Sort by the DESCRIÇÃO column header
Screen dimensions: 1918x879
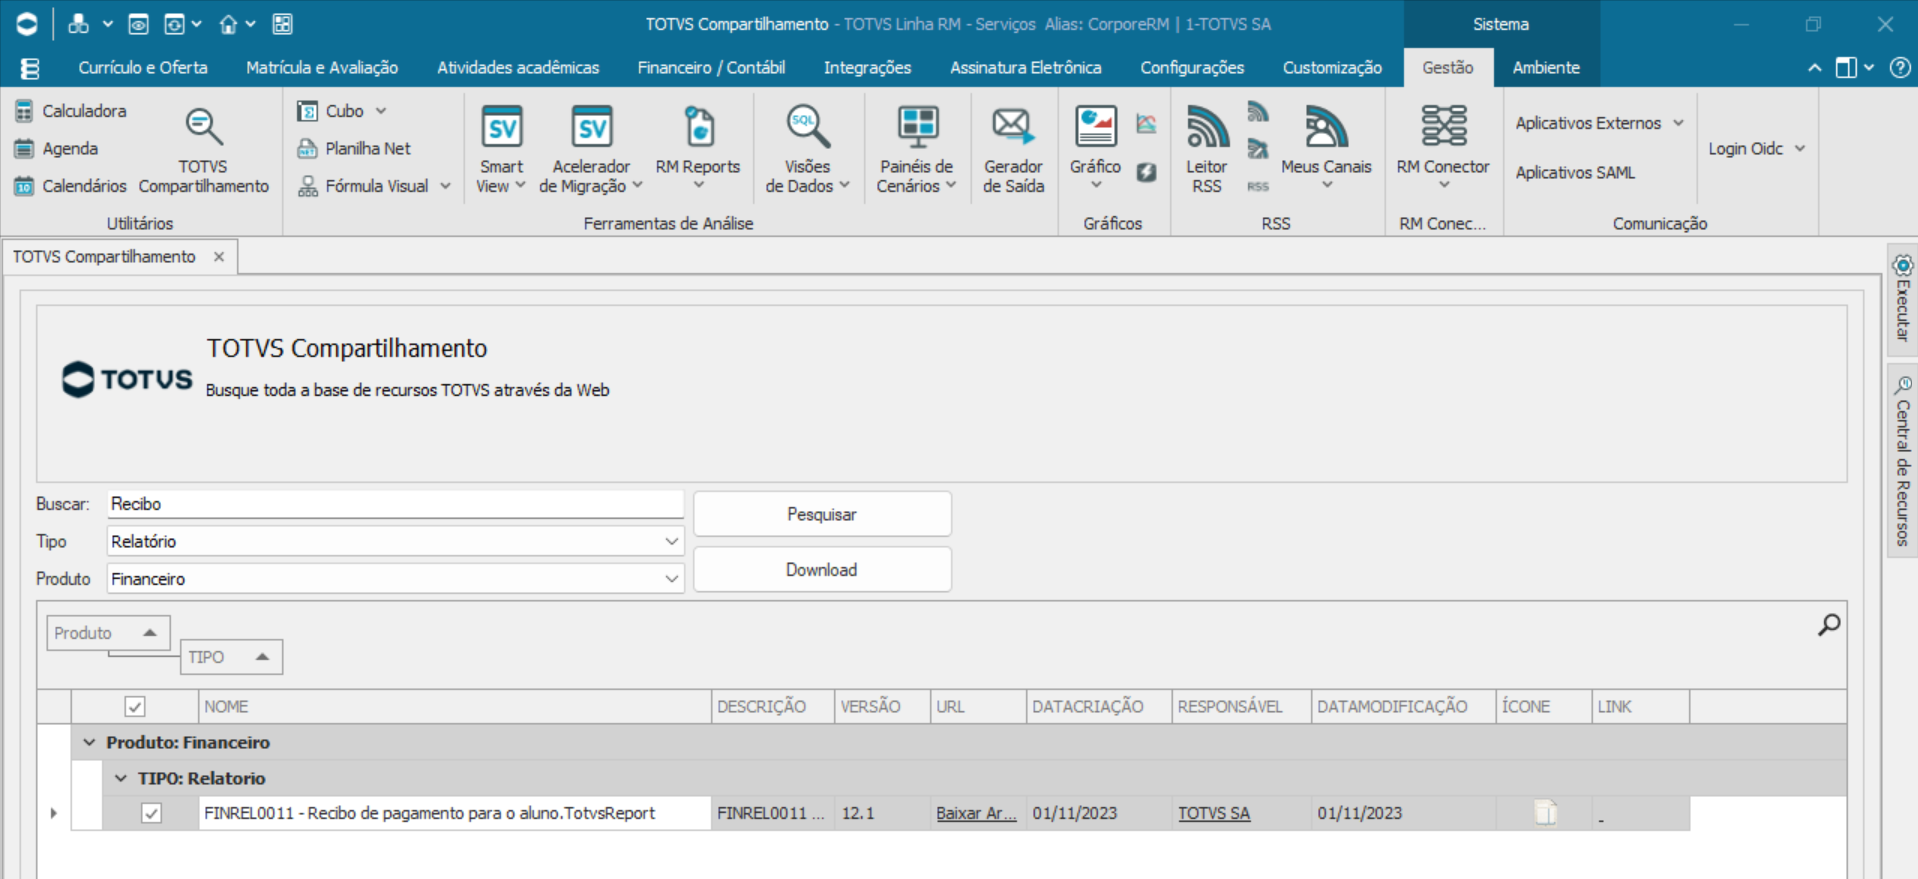pos(773,707)
